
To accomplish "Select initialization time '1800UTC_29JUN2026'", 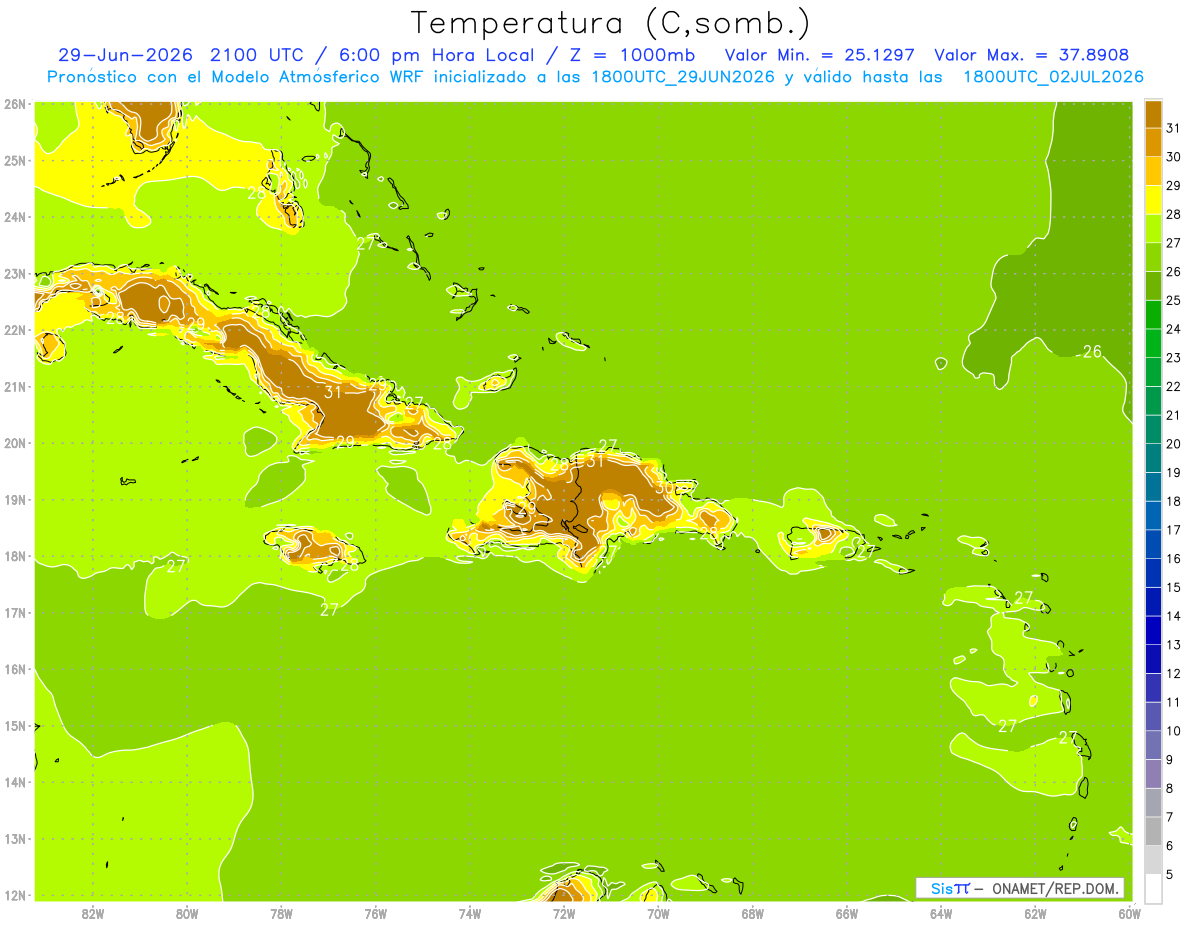I will [x=682, y=77].
